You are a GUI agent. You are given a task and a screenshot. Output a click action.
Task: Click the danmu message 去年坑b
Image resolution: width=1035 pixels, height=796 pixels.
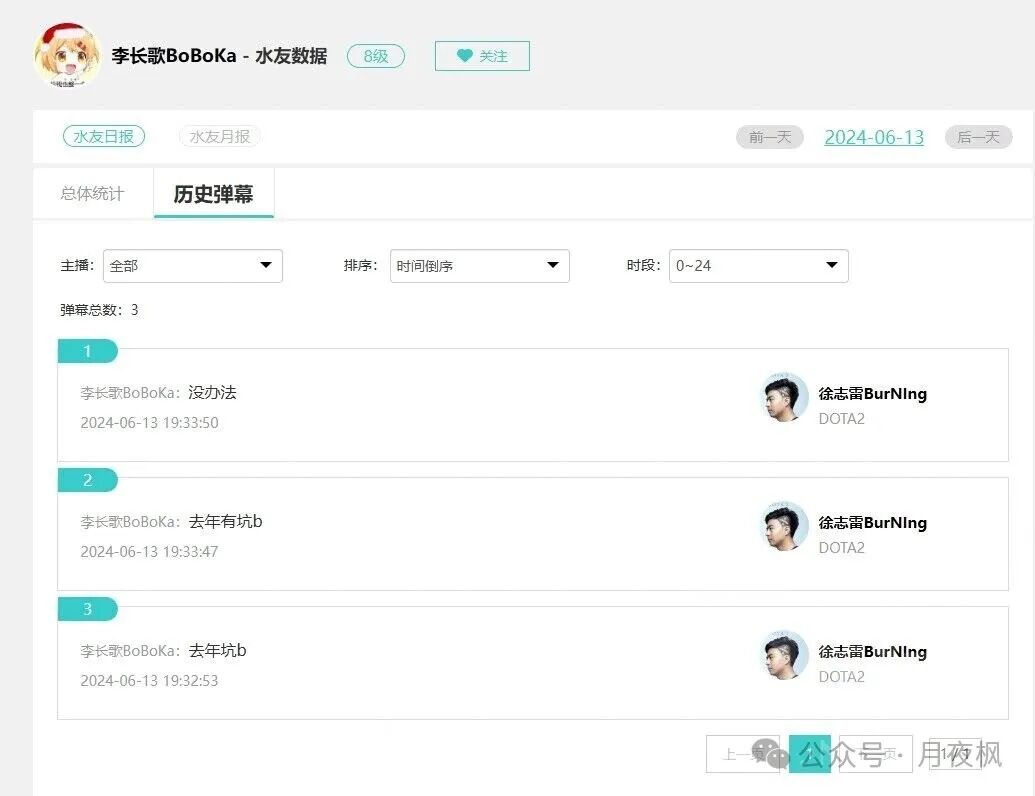218,651
